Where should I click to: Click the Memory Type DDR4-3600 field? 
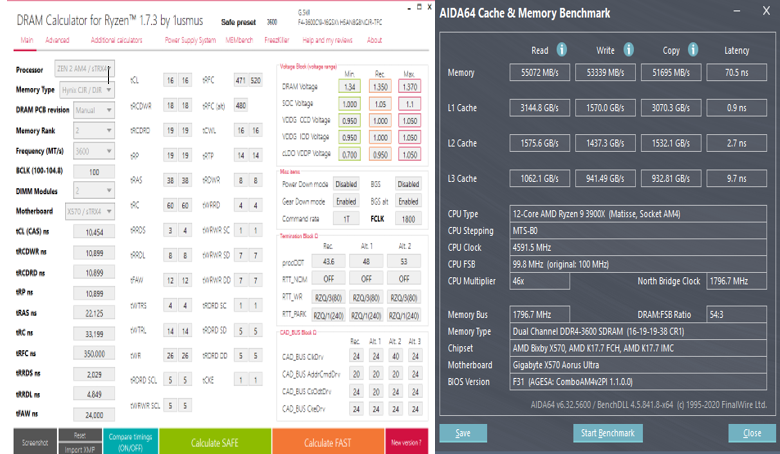coord(638,331)
